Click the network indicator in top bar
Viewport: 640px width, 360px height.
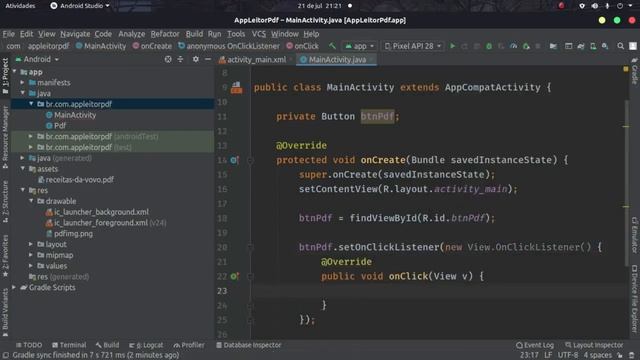coord(582,6)
